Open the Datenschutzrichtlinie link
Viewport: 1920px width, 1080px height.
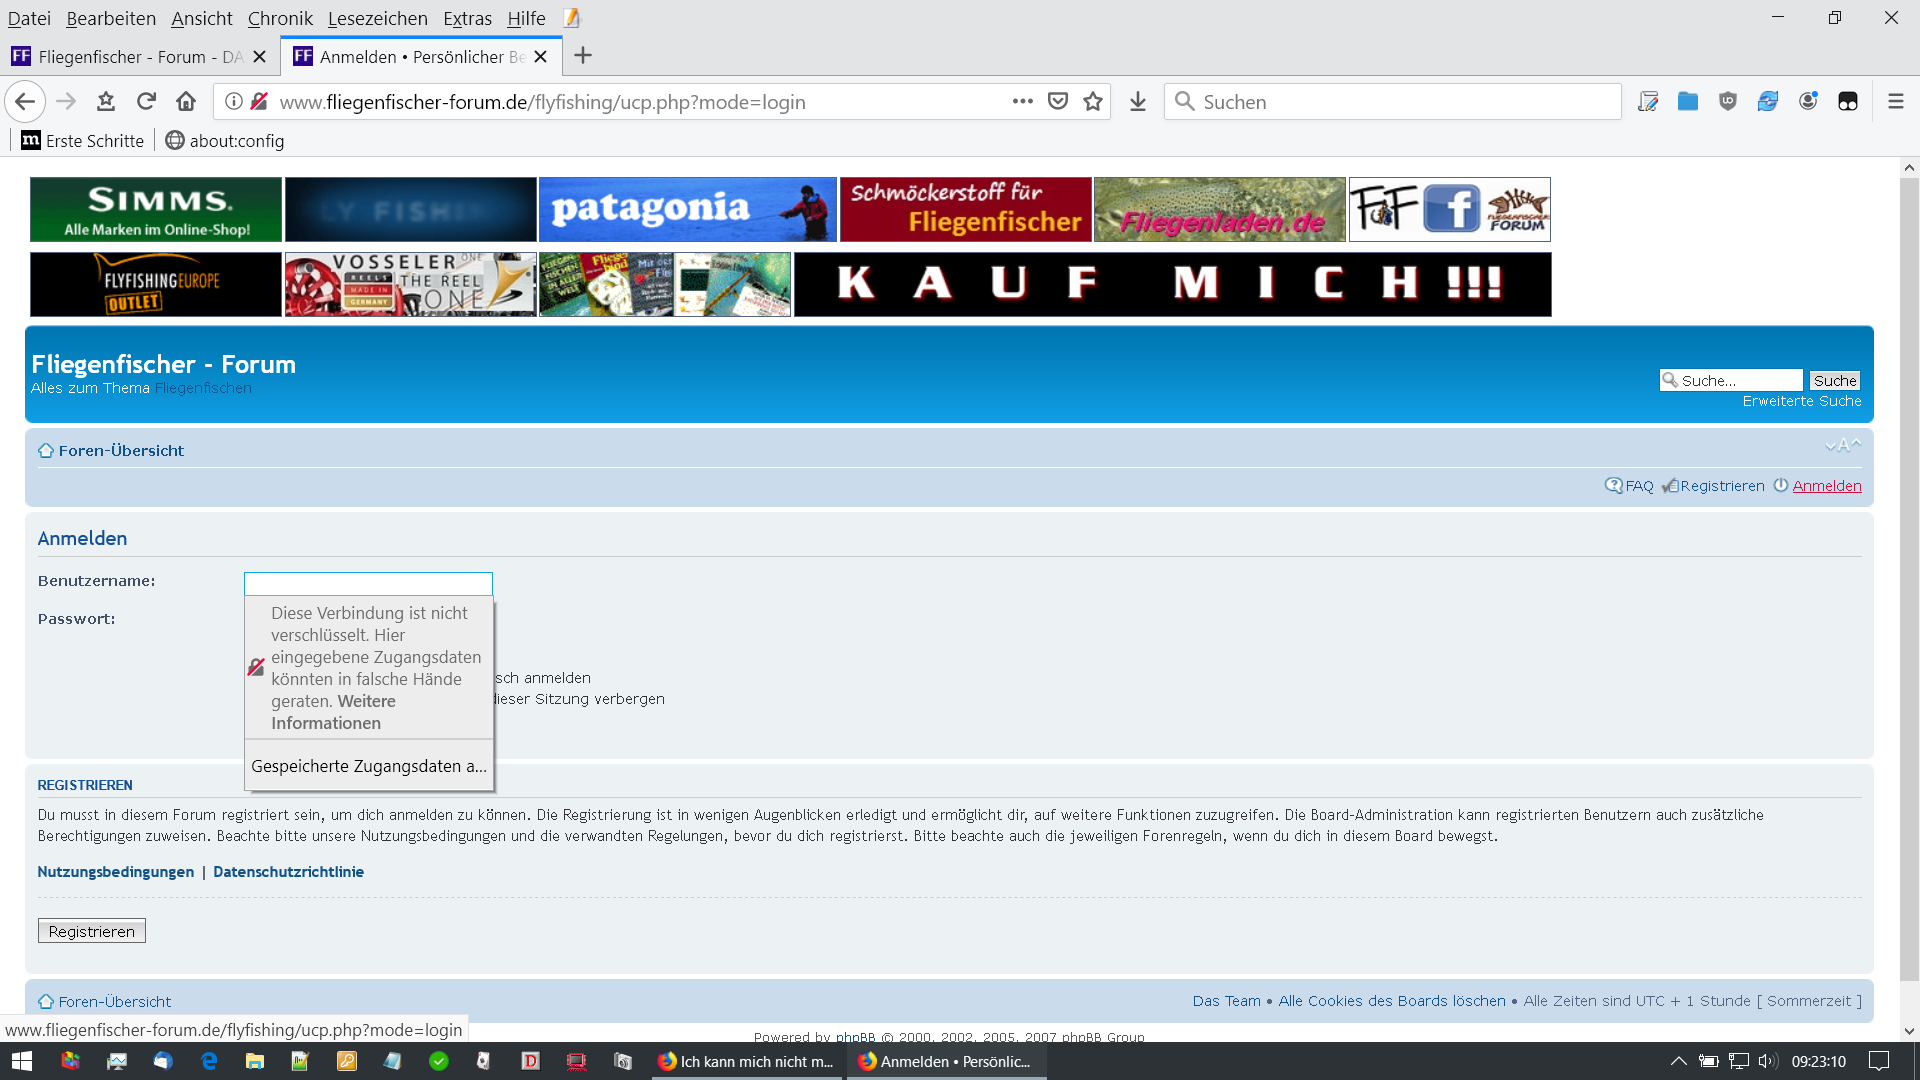click(288, 872)
